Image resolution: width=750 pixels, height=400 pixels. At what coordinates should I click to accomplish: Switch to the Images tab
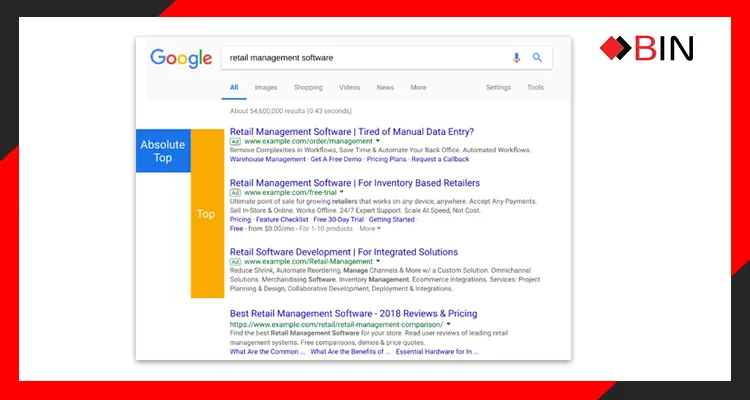coord(266,88)
